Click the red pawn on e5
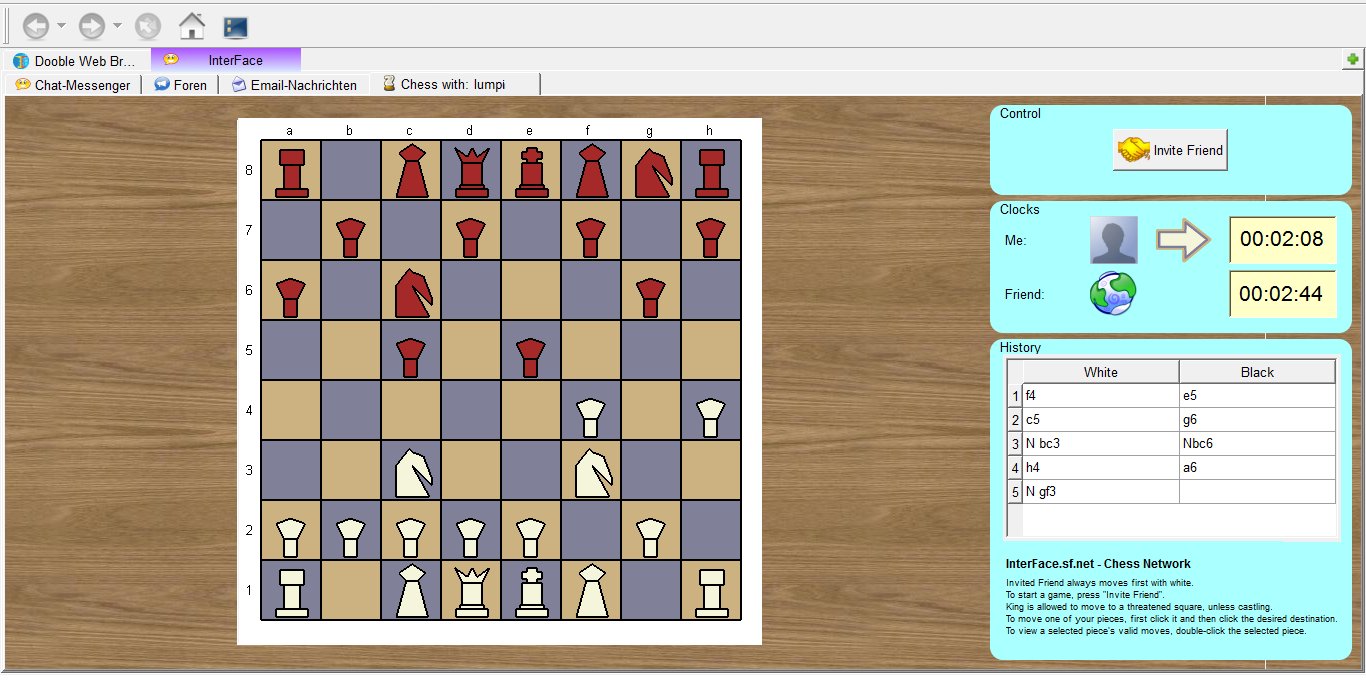 pos(531,358)
